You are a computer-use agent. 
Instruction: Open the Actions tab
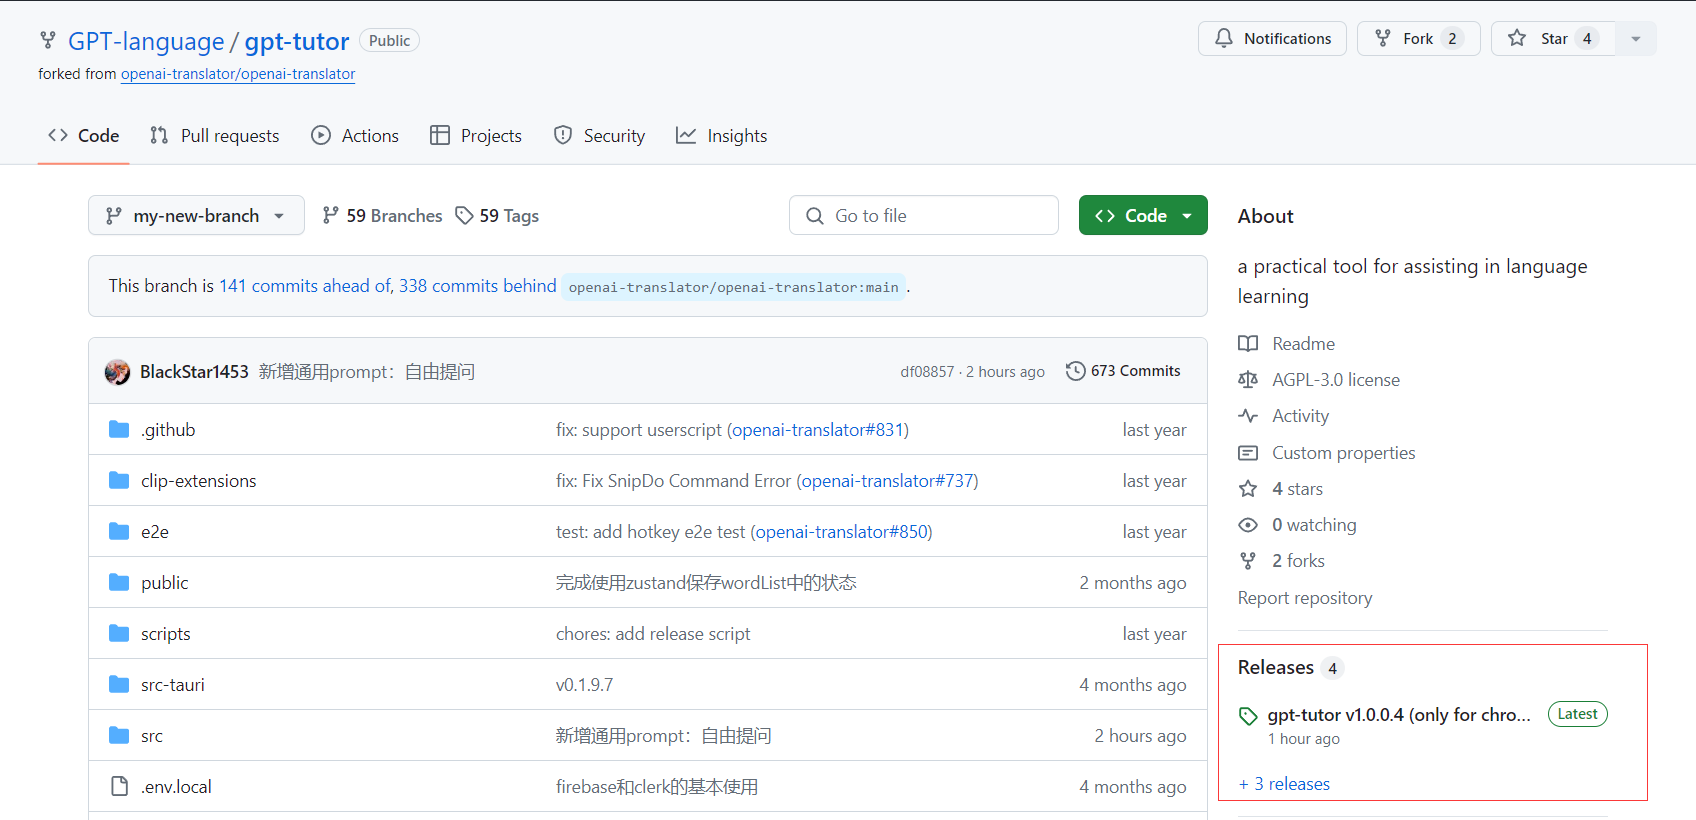pos(354,135)
